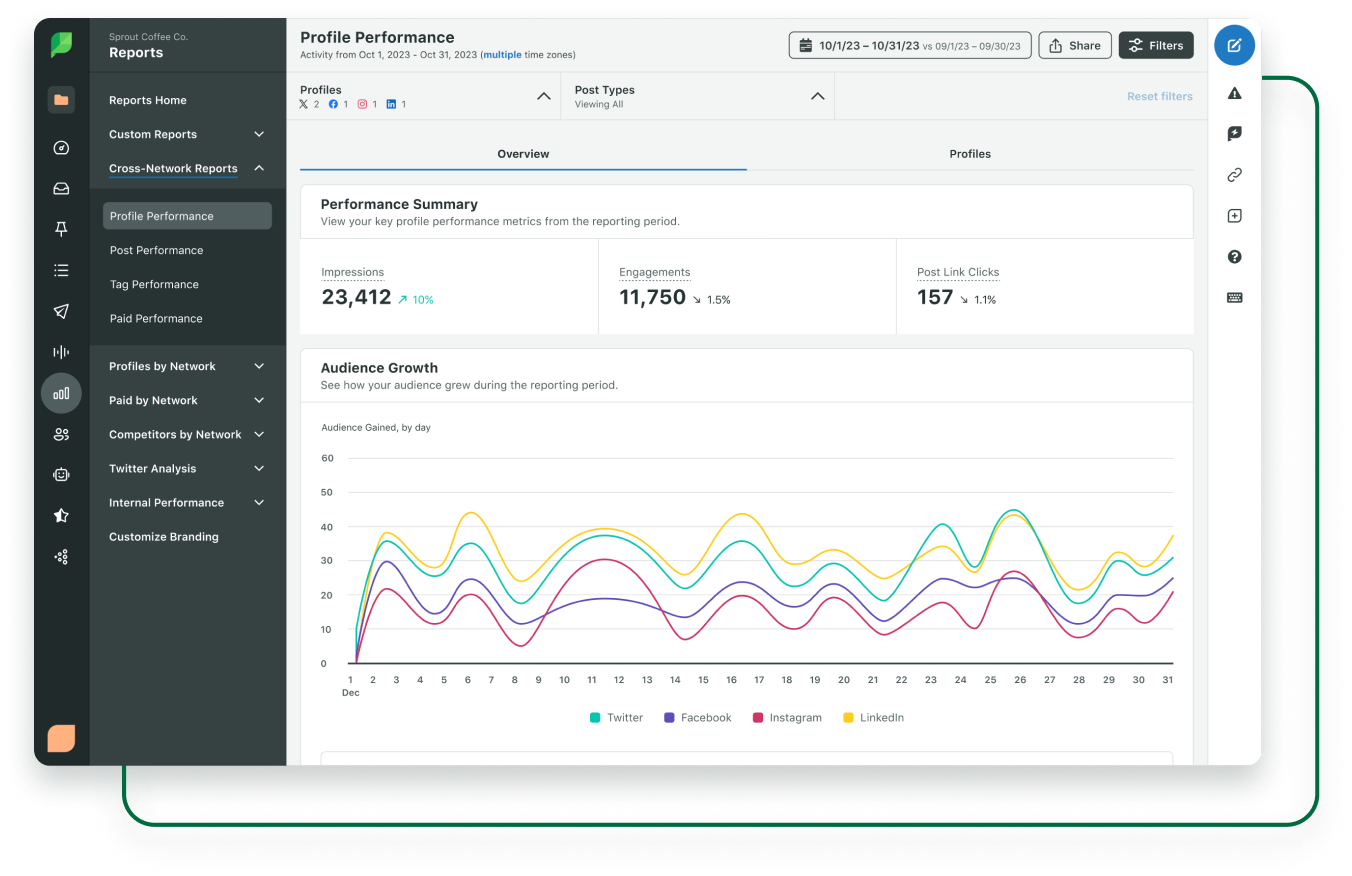This screenshot has width=1352, height=876.
Task: Expand Profiles by Network section
Action: coord(259,366)
